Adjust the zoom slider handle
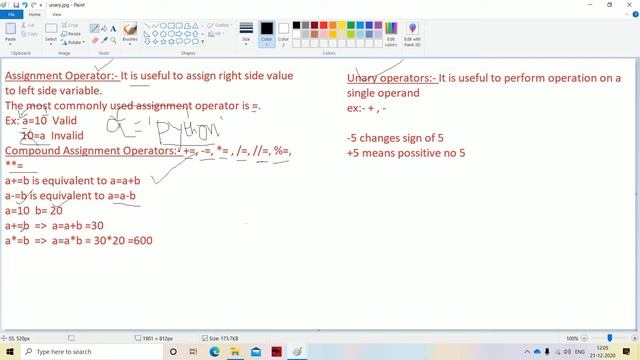Screen dimensions: 640x360 pyautogui.click(x=609, y=338)
